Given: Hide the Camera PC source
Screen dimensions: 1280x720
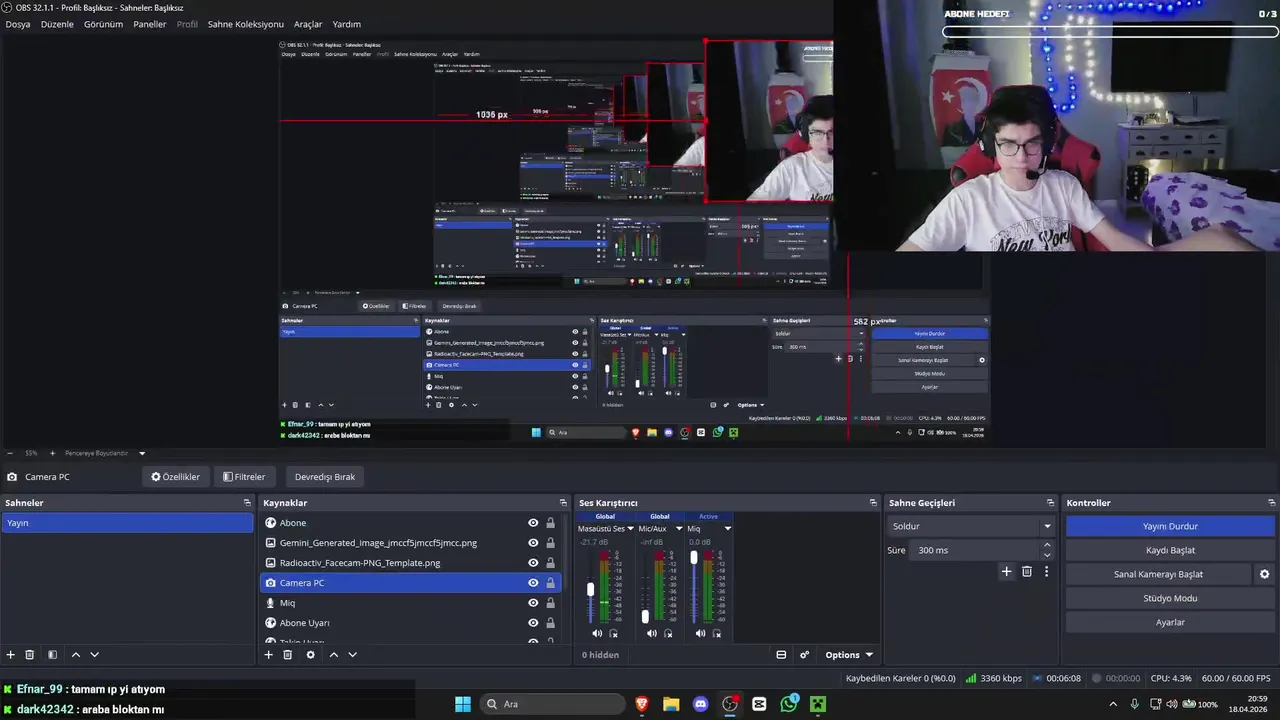Looking at the screenshot, I should pyautogui.click(x=533, y=583).
